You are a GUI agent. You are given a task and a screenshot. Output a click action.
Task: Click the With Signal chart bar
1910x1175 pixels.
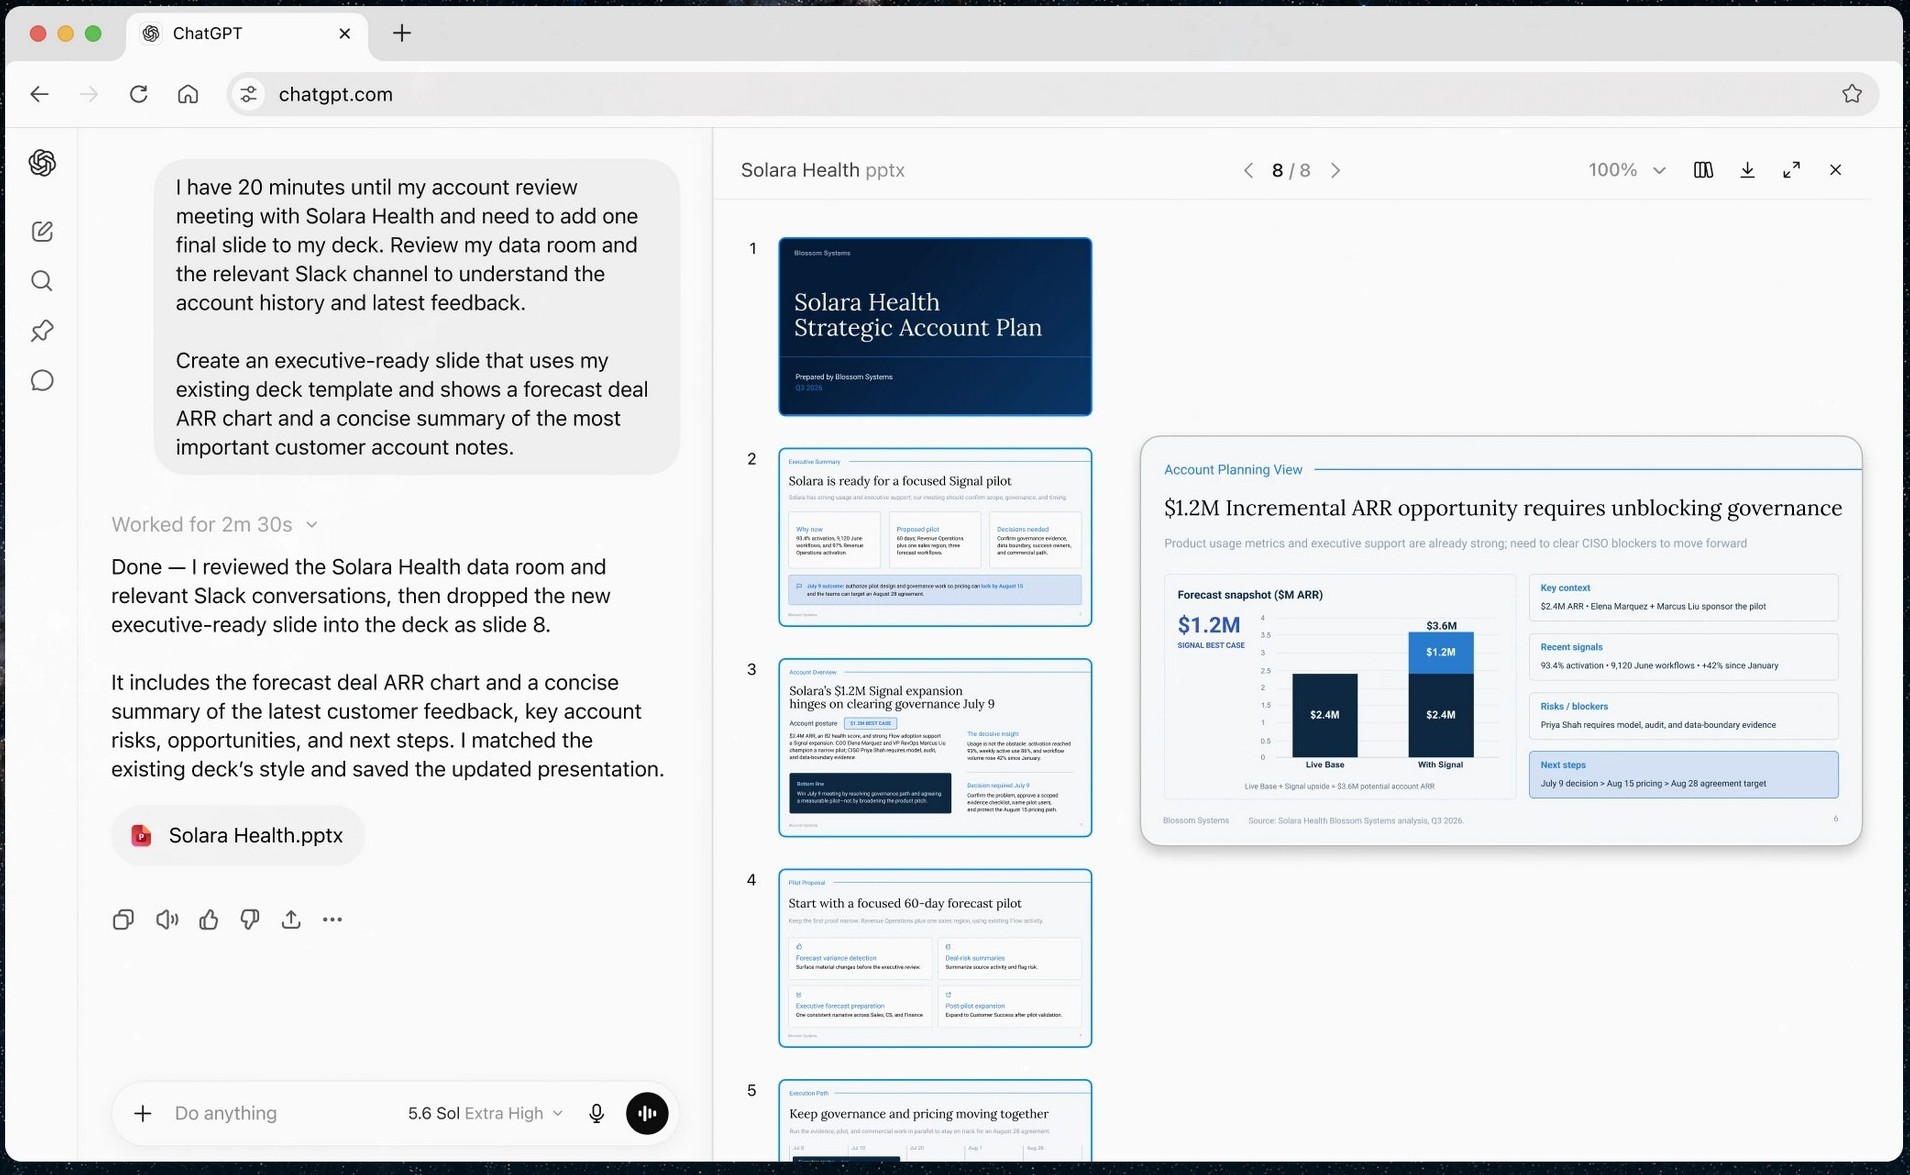[1441, 695]
